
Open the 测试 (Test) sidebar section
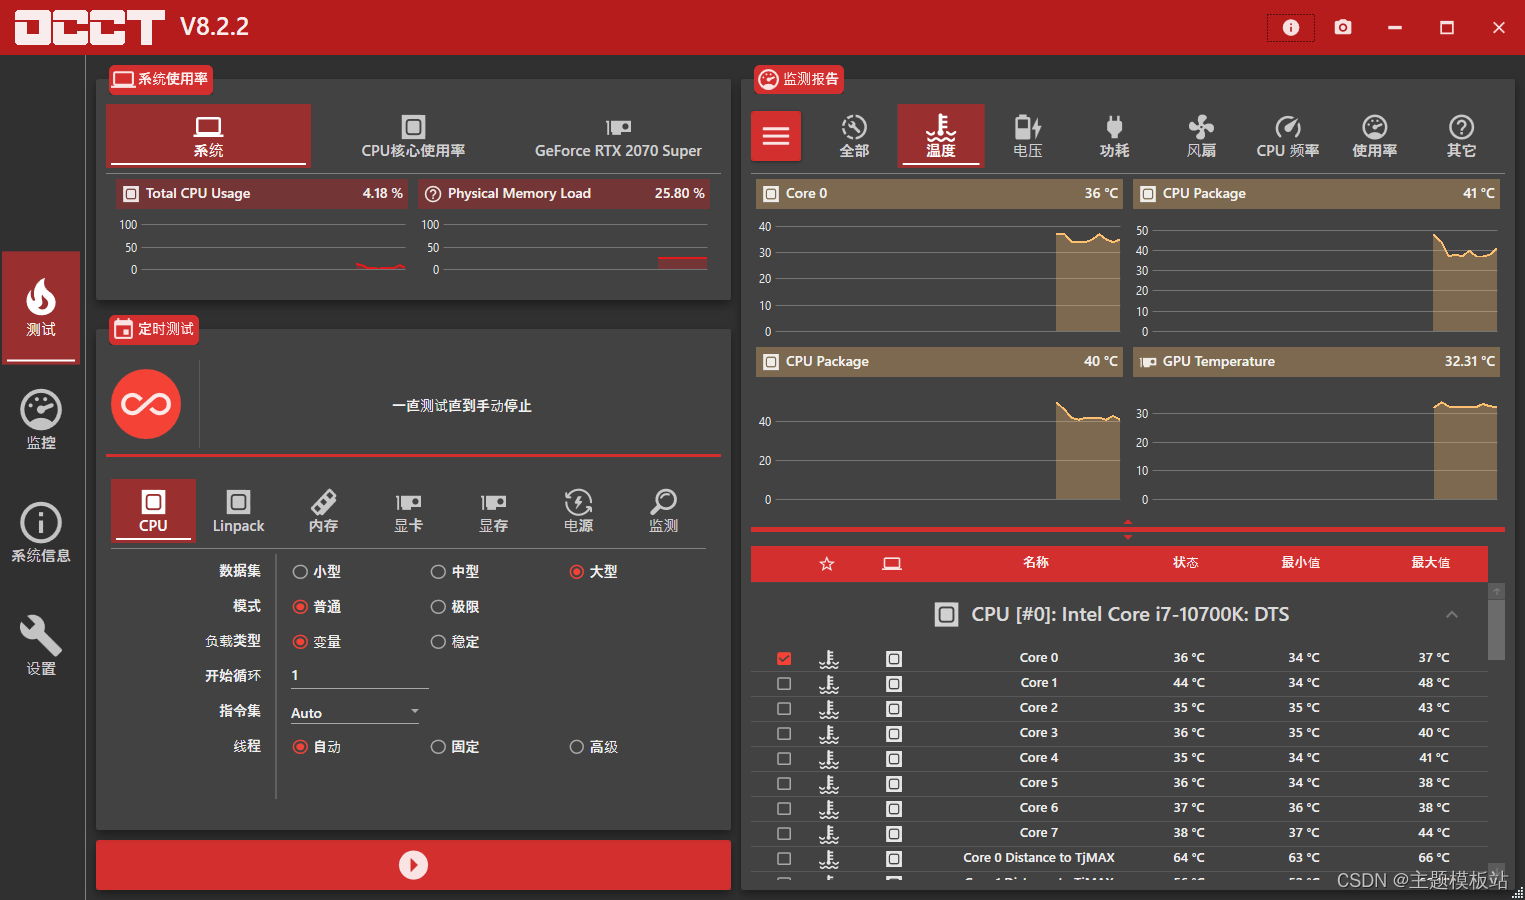(41, 308)
